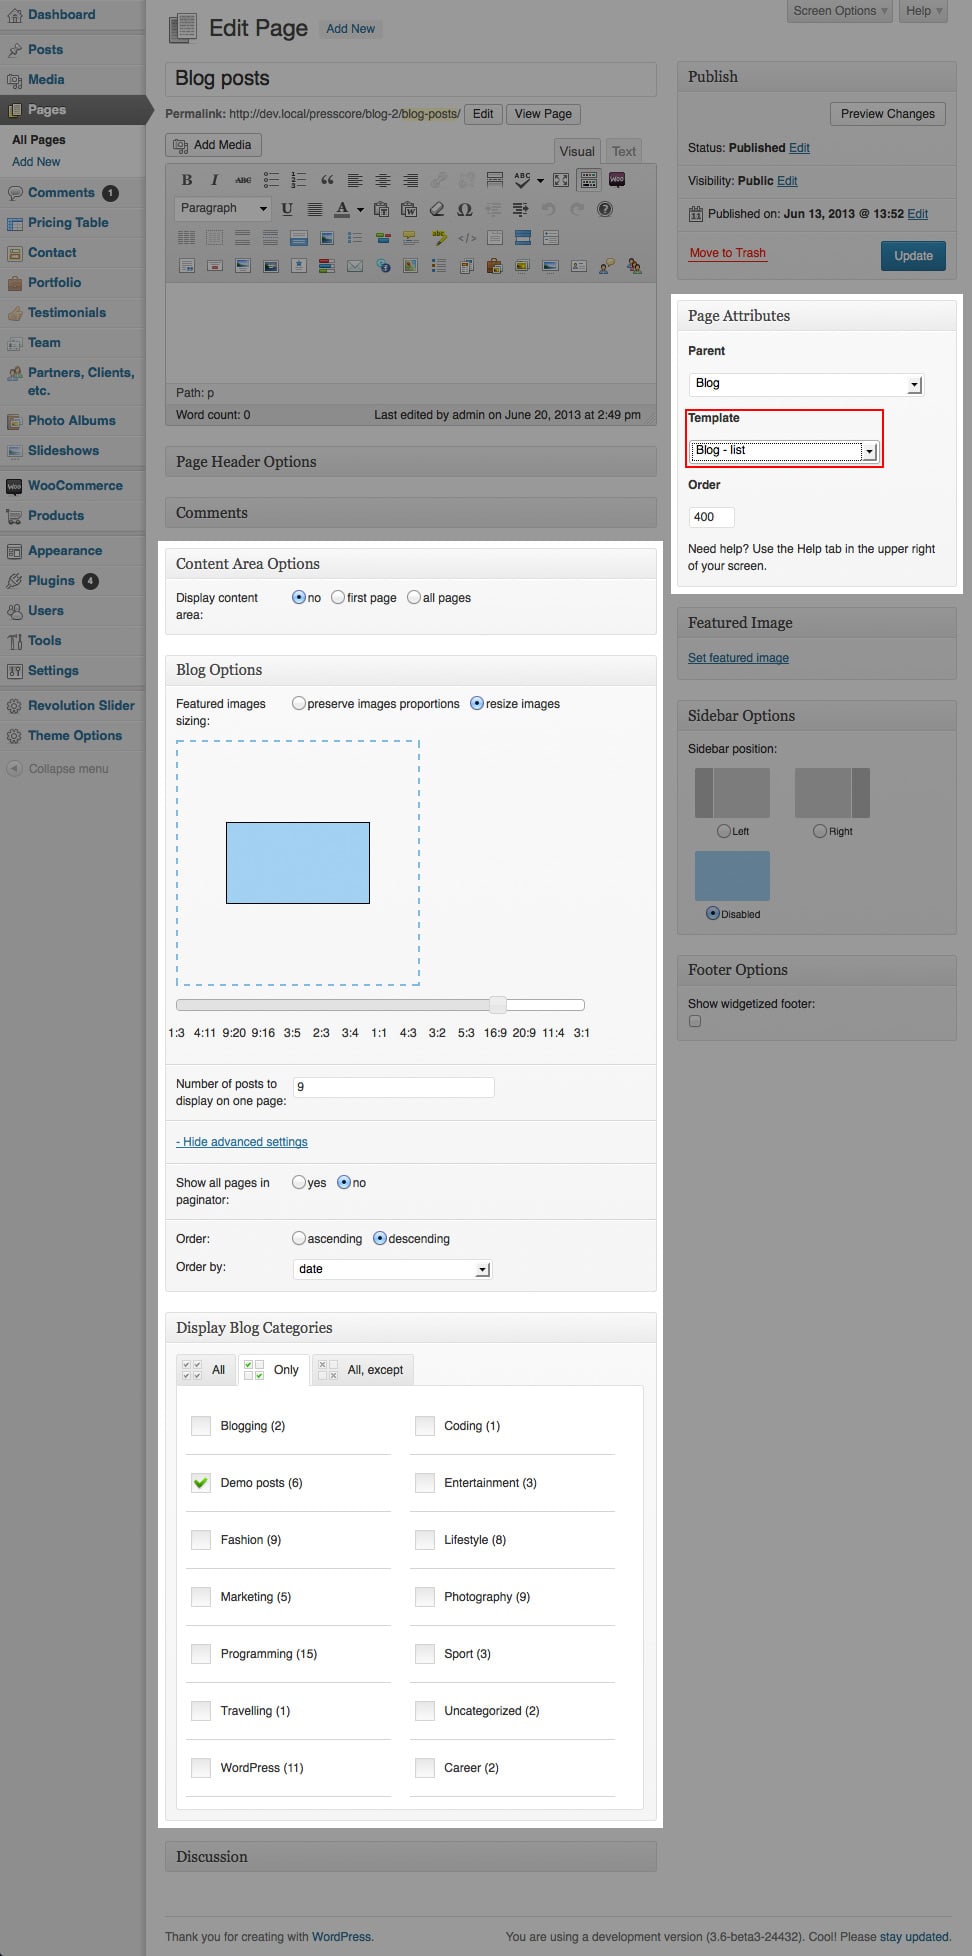The height and width of the screenshot is (1956, 972).
Task: Click the Update button
Action: tap(912, 256)
